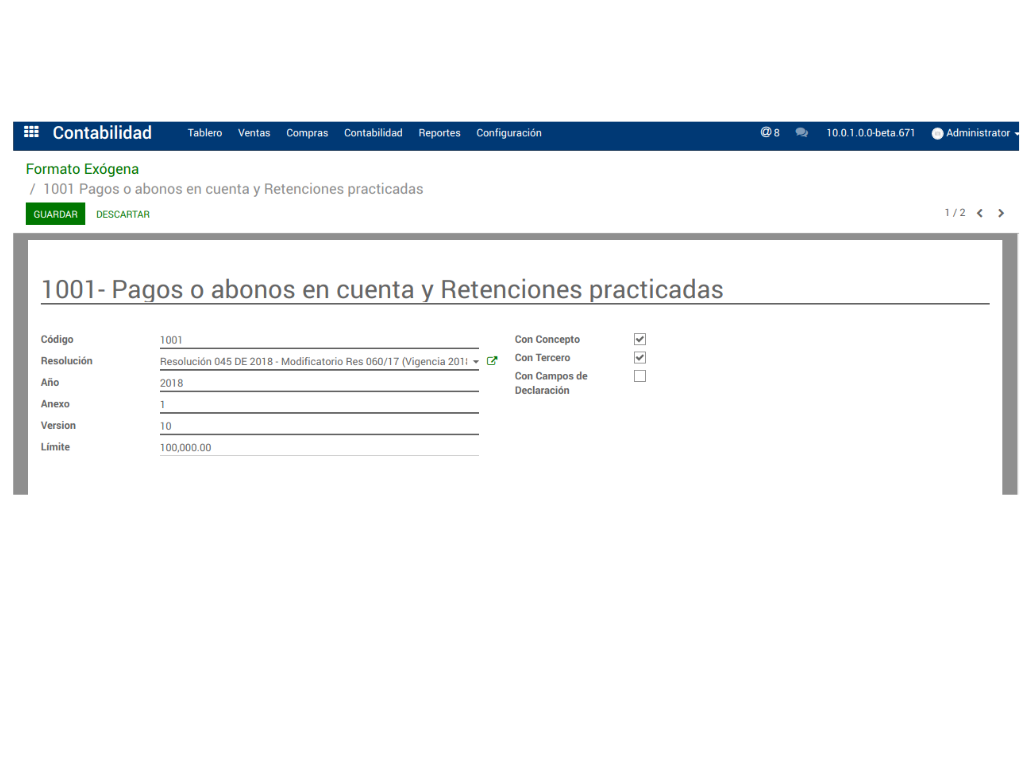The image size is (1023, 767).
Task: Expand the Resolución dropdown arrow
Action: 476,361
